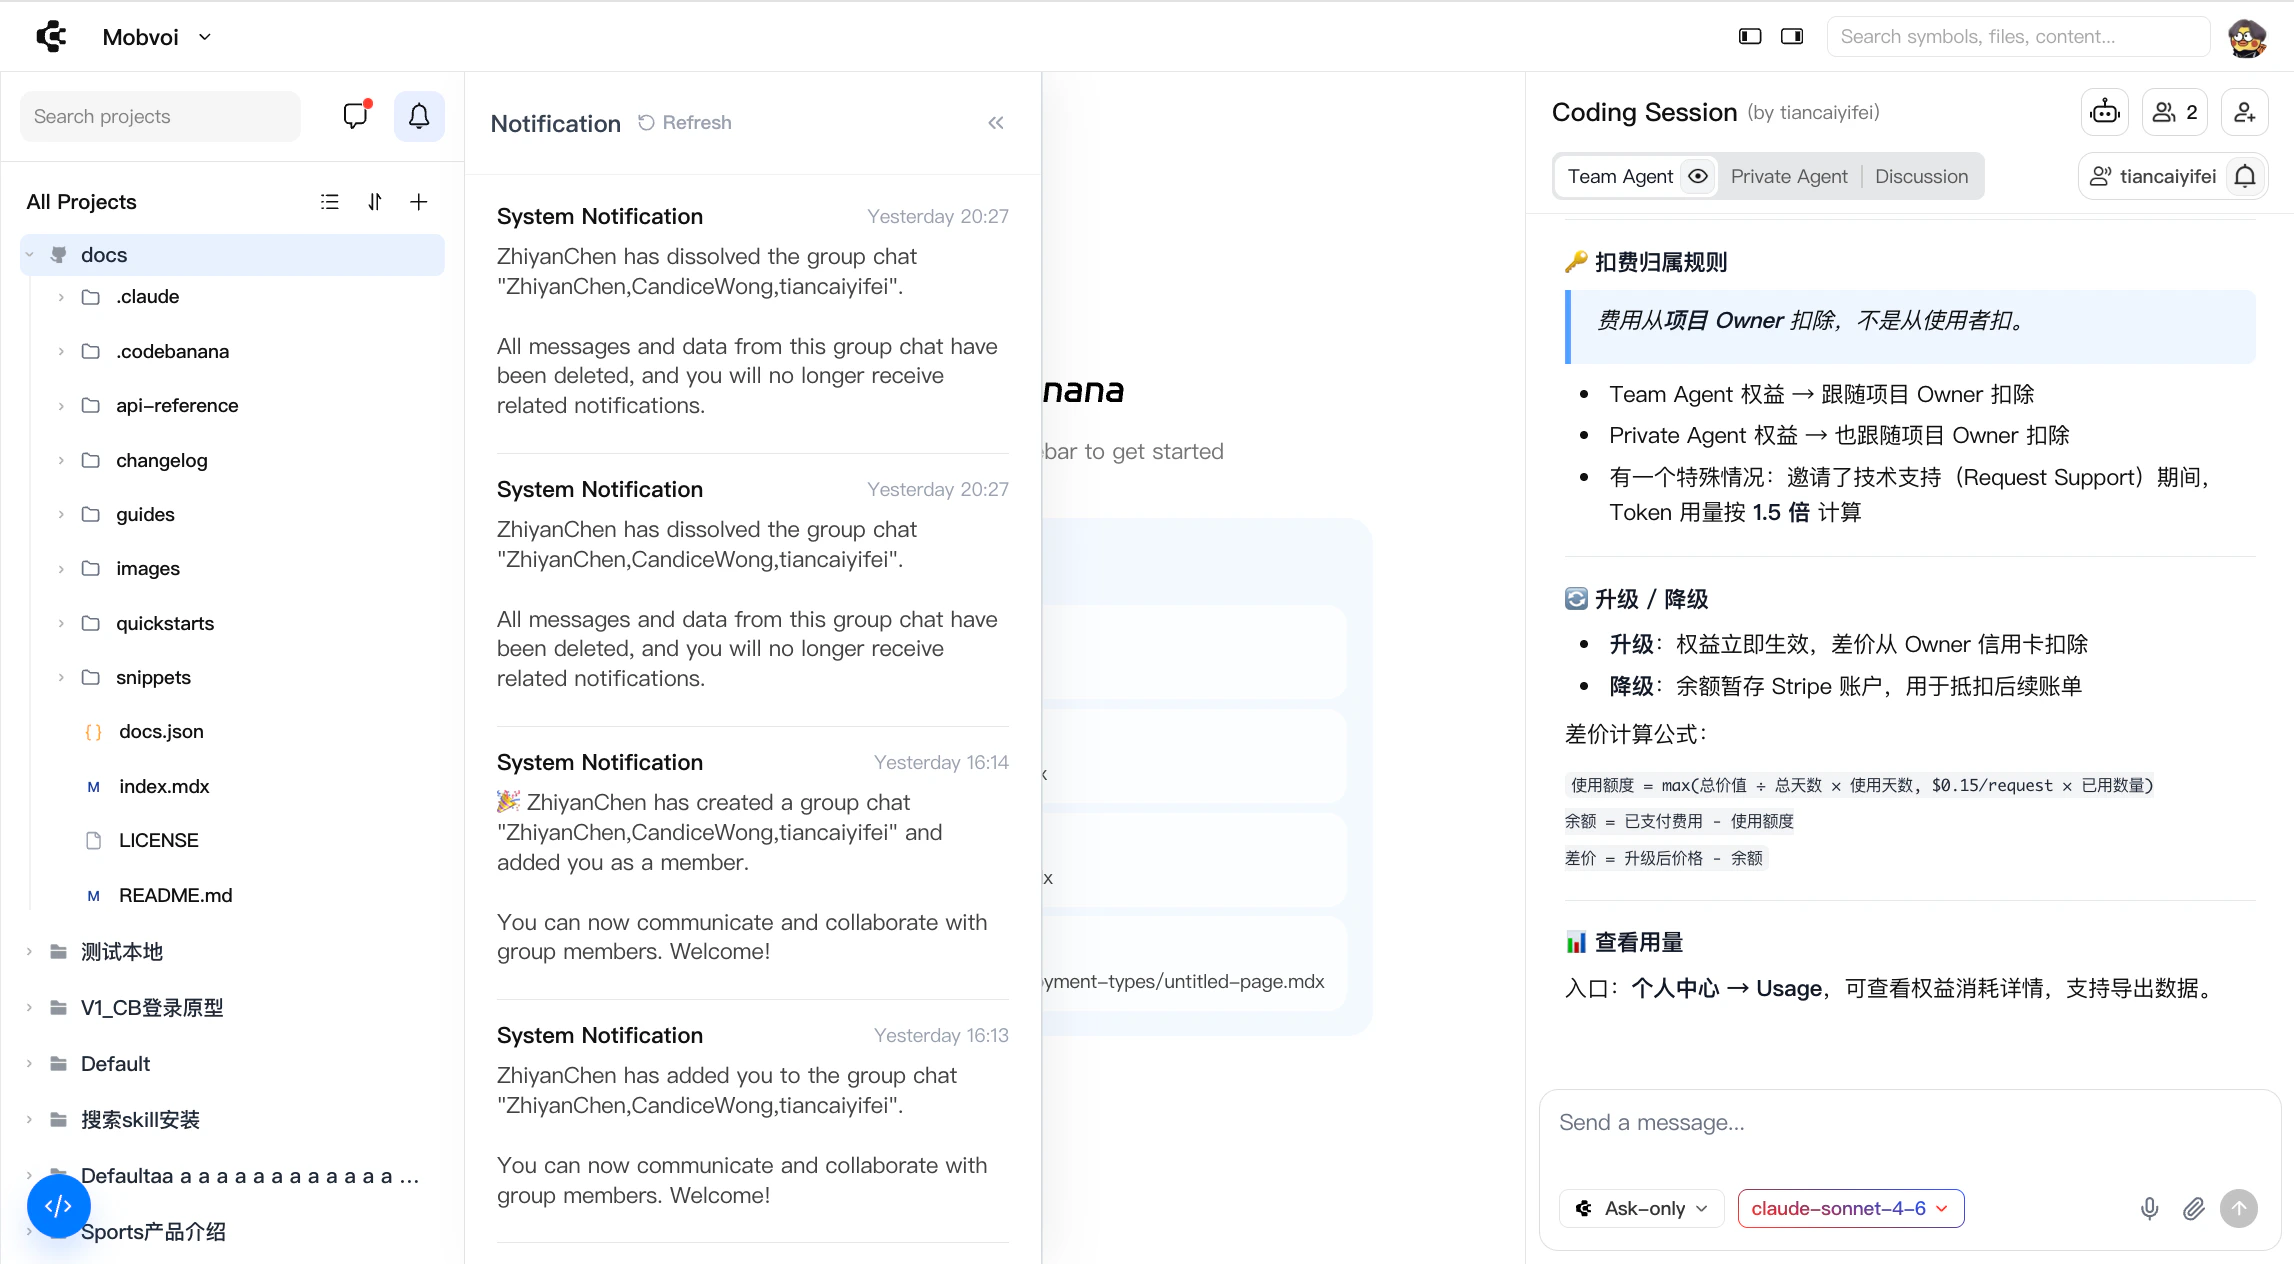Screen dimensions: 2294x1264
Task: Switch to the Discussion tab
Action: (1921, 175)
